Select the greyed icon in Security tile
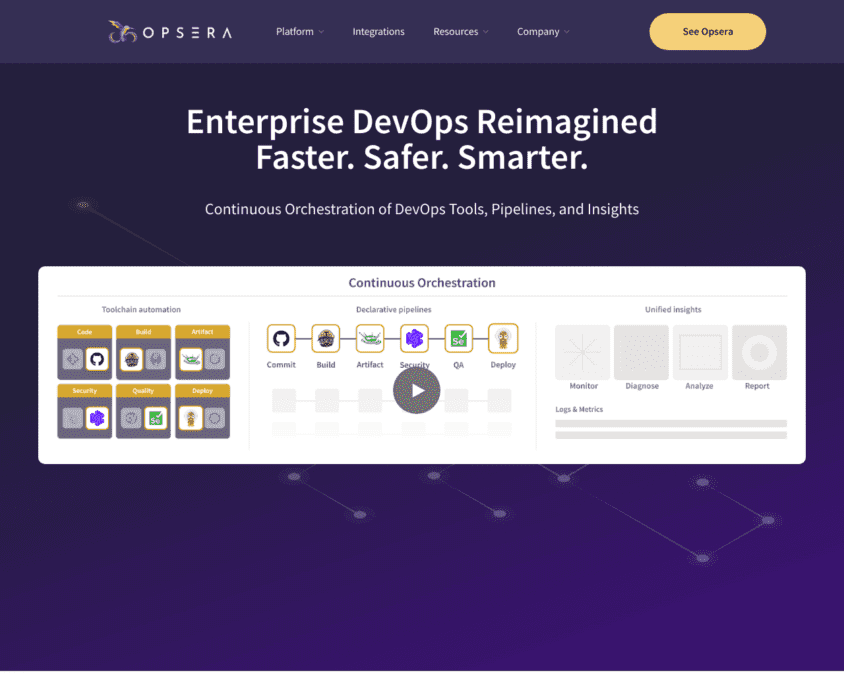844x675 pixels. click(x=73, y=418)
